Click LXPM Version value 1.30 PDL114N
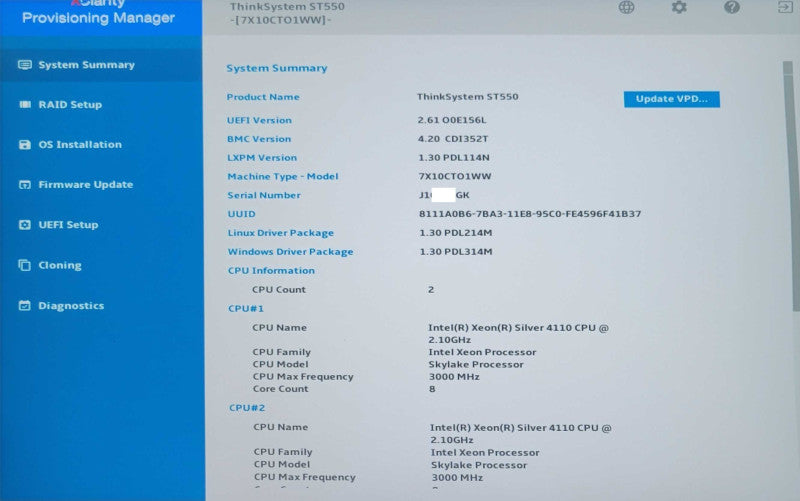 tap(454, 158)
